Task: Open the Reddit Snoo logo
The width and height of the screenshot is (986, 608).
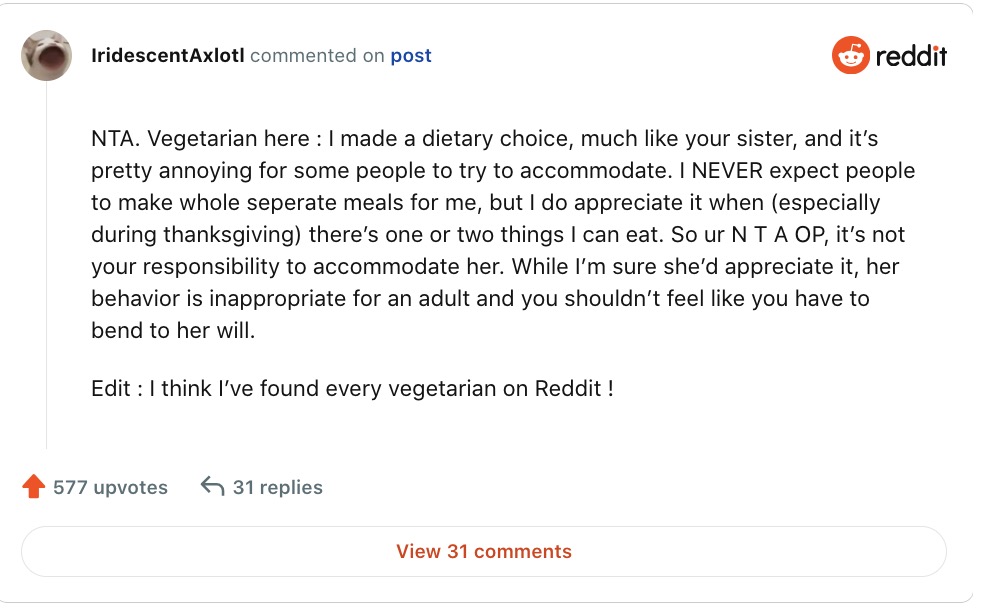Action: pyautogui.click(x=850, y=56)
